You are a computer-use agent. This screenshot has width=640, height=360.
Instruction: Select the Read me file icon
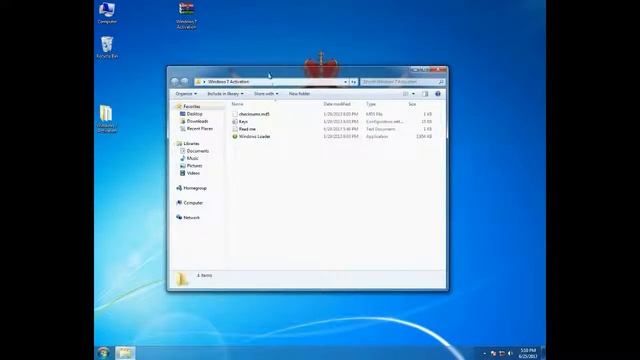click(235, 129)
